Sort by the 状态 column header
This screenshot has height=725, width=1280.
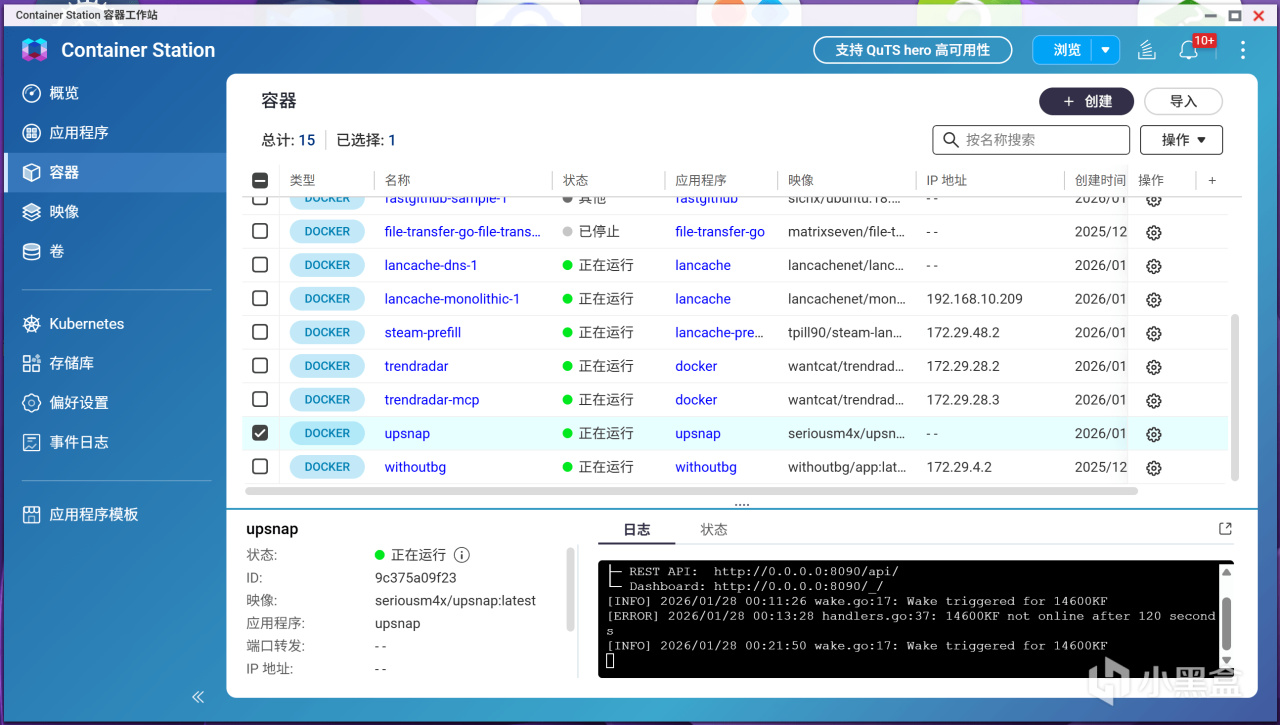575,180
